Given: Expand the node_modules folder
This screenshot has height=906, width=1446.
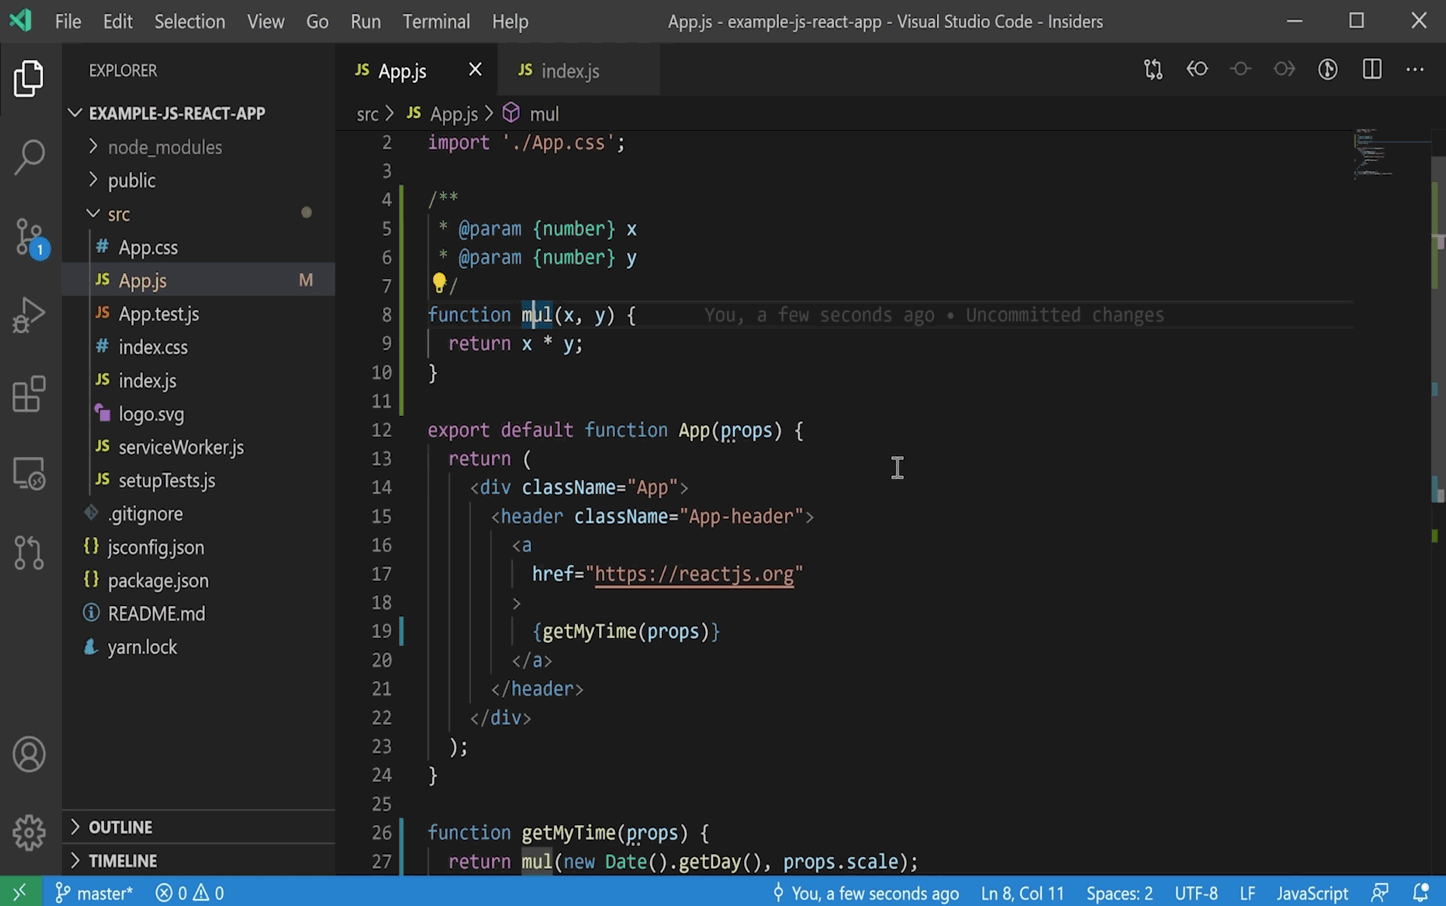Looking at the screenshot, I should click(164, 147).
